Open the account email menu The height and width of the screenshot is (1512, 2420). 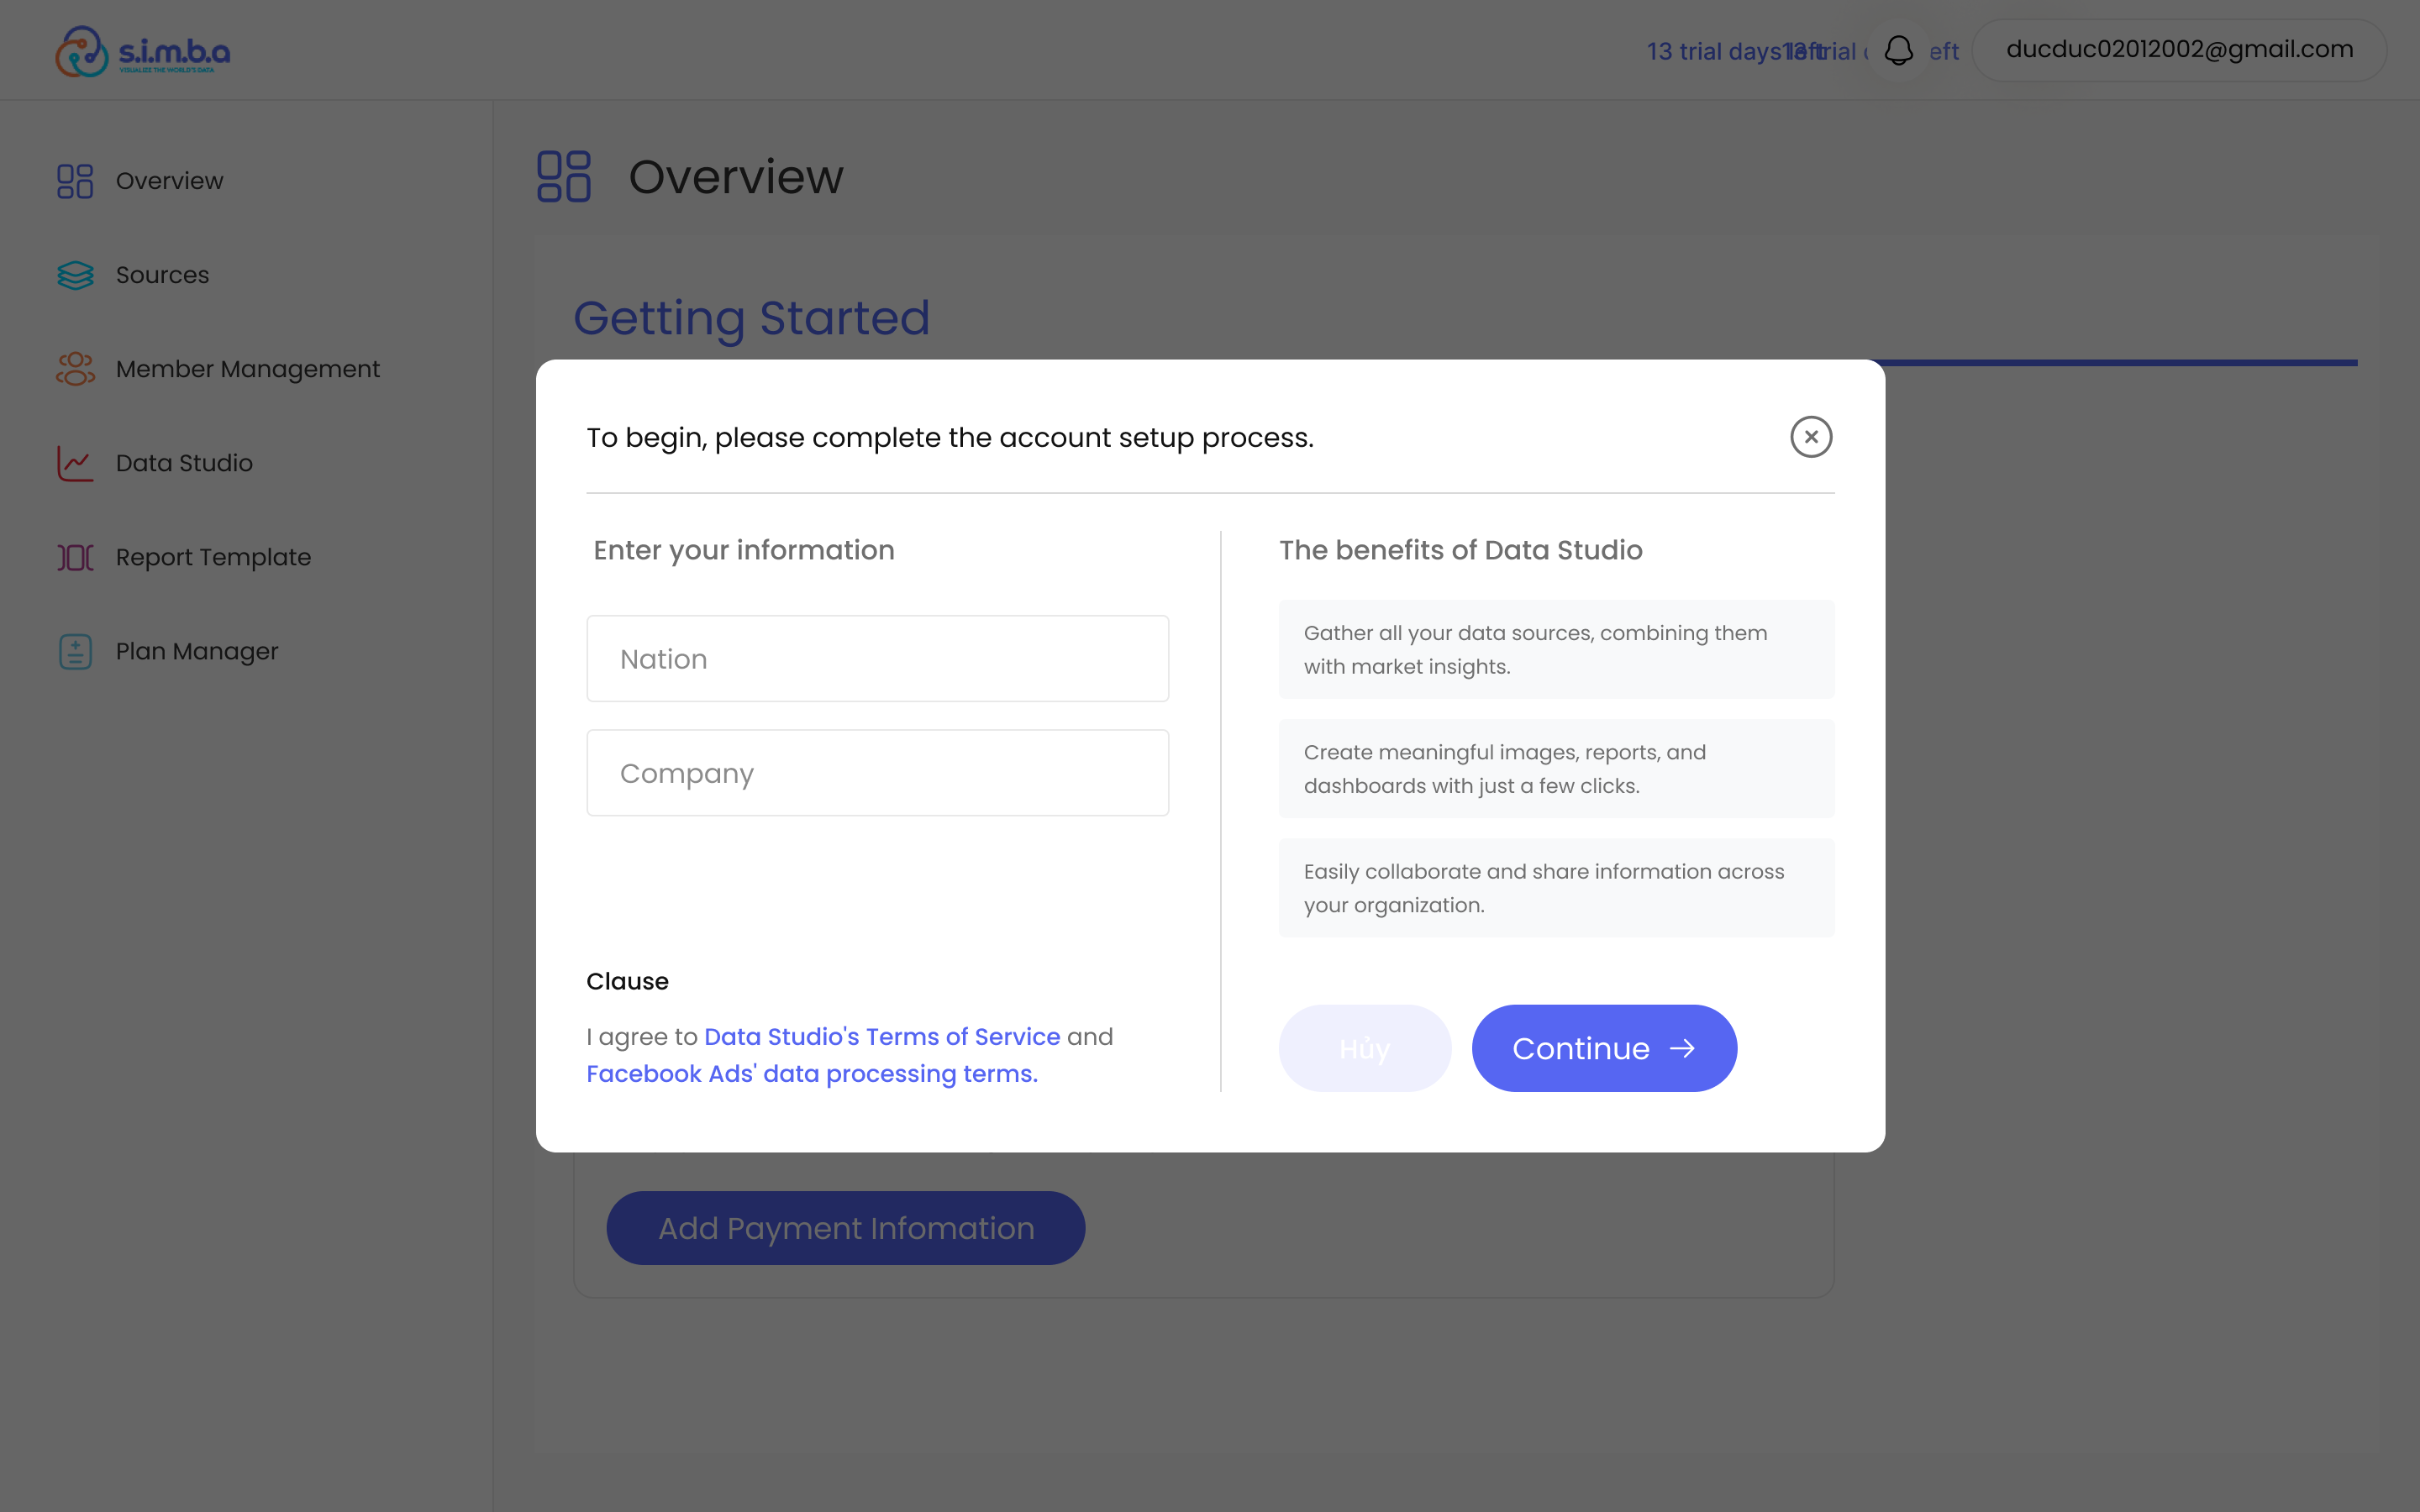pos(2179,50)
